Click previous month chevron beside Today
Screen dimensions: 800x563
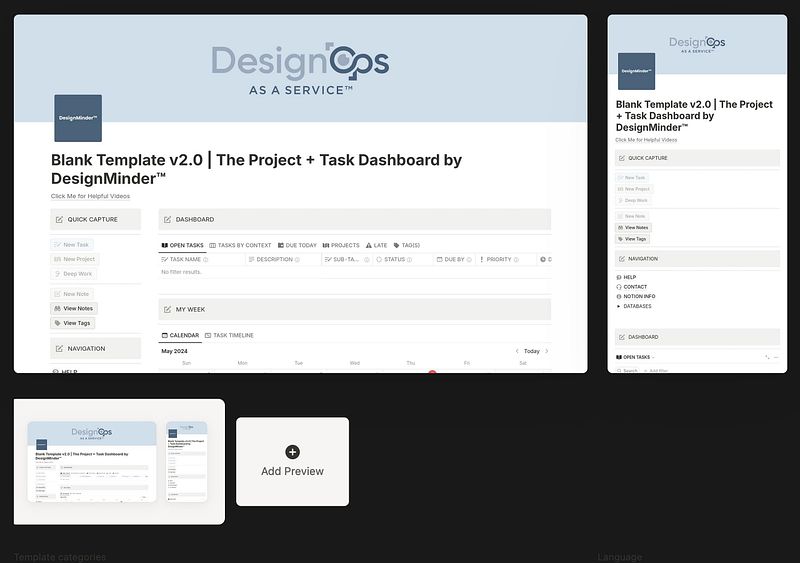click(517, 351)
